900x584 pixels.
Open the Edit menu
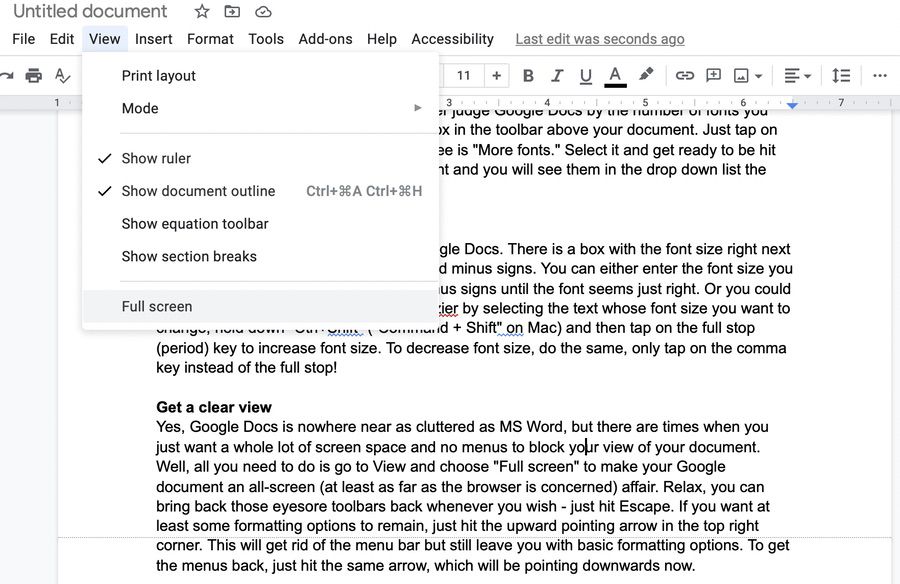(61, 39)
